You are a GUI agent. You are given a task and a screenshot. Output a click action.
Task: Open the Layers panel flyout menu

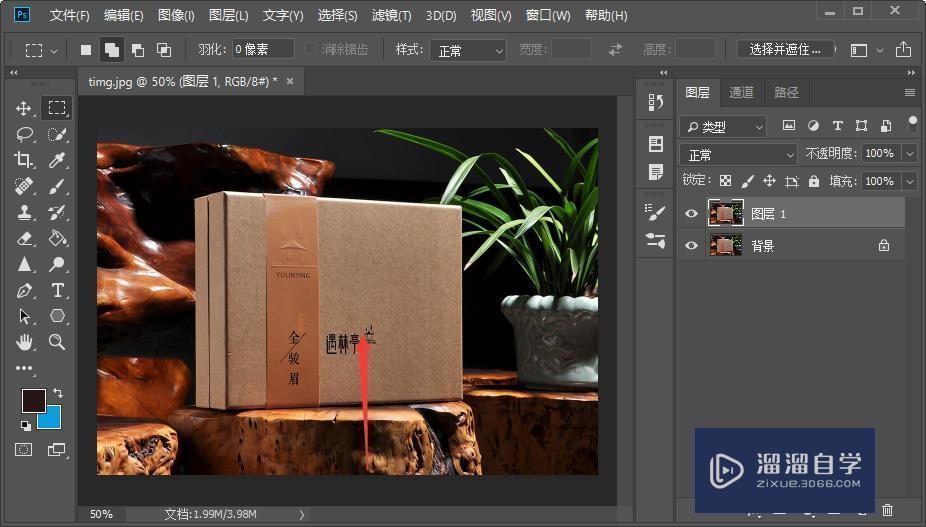909,93
